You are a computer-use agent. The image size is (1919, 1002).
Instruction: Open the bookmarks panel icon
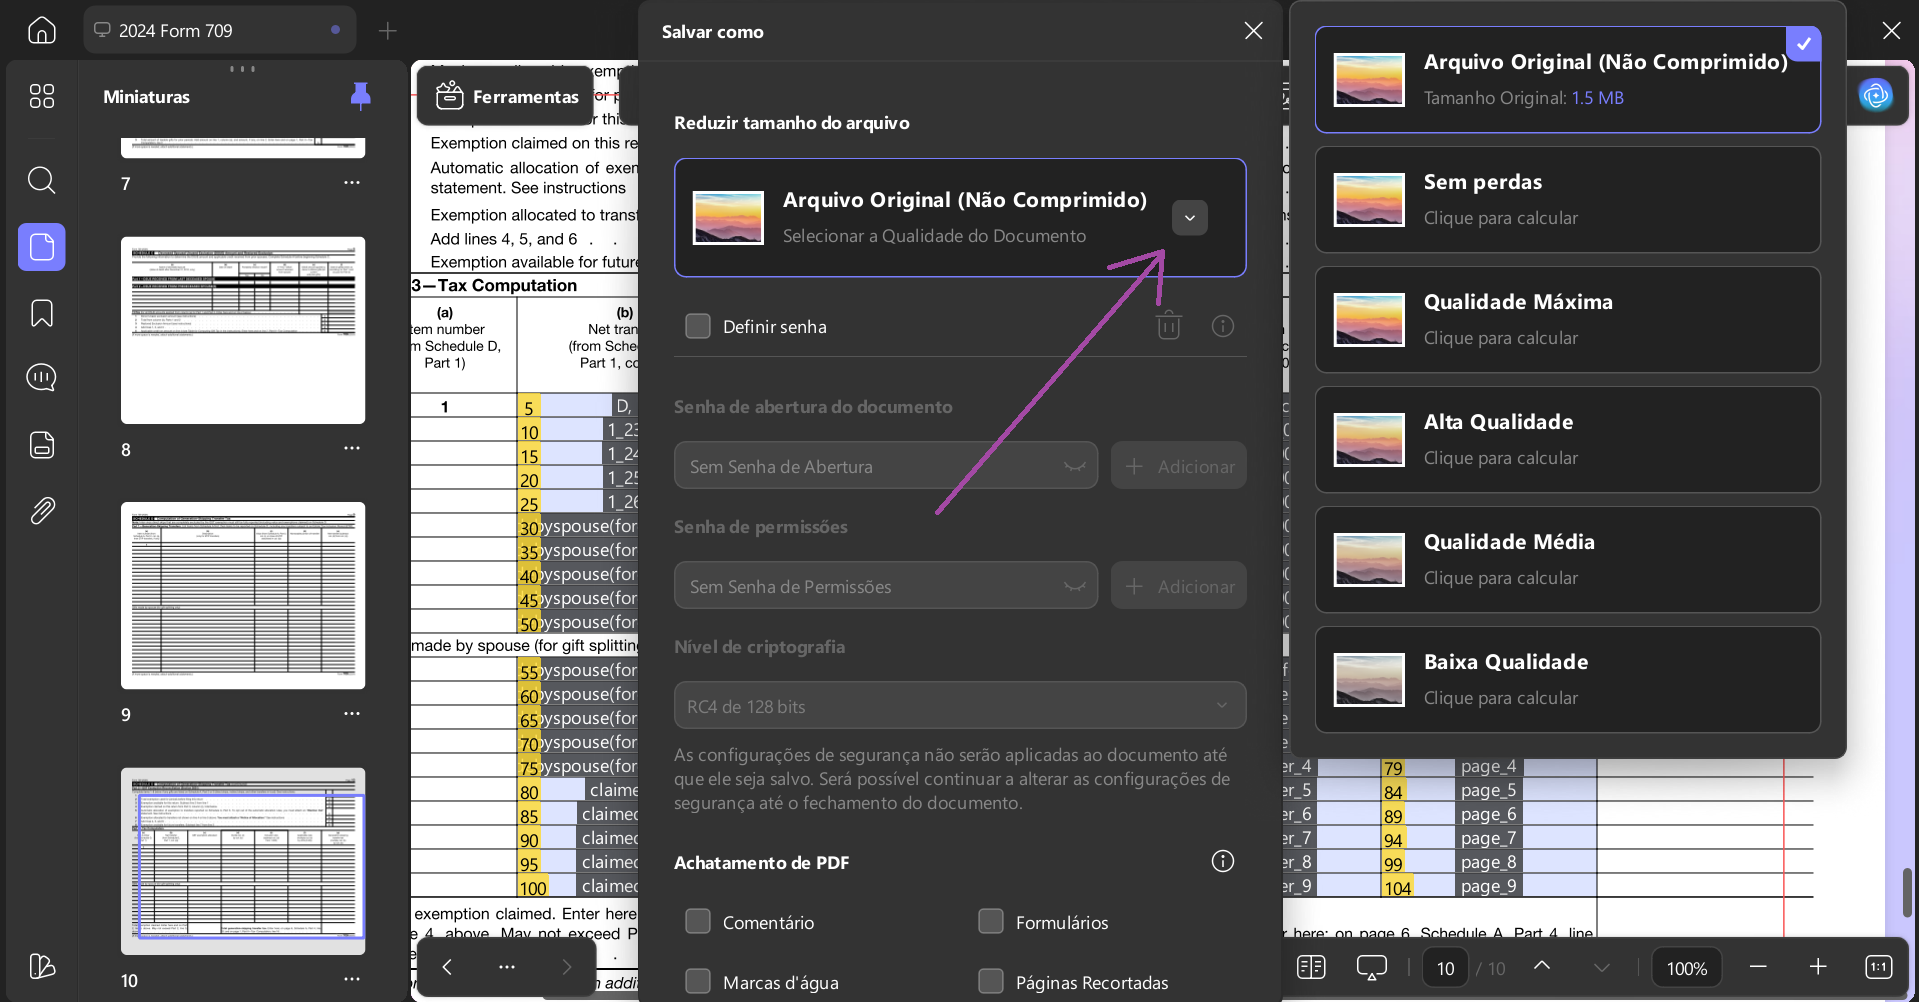click(41, 313)
